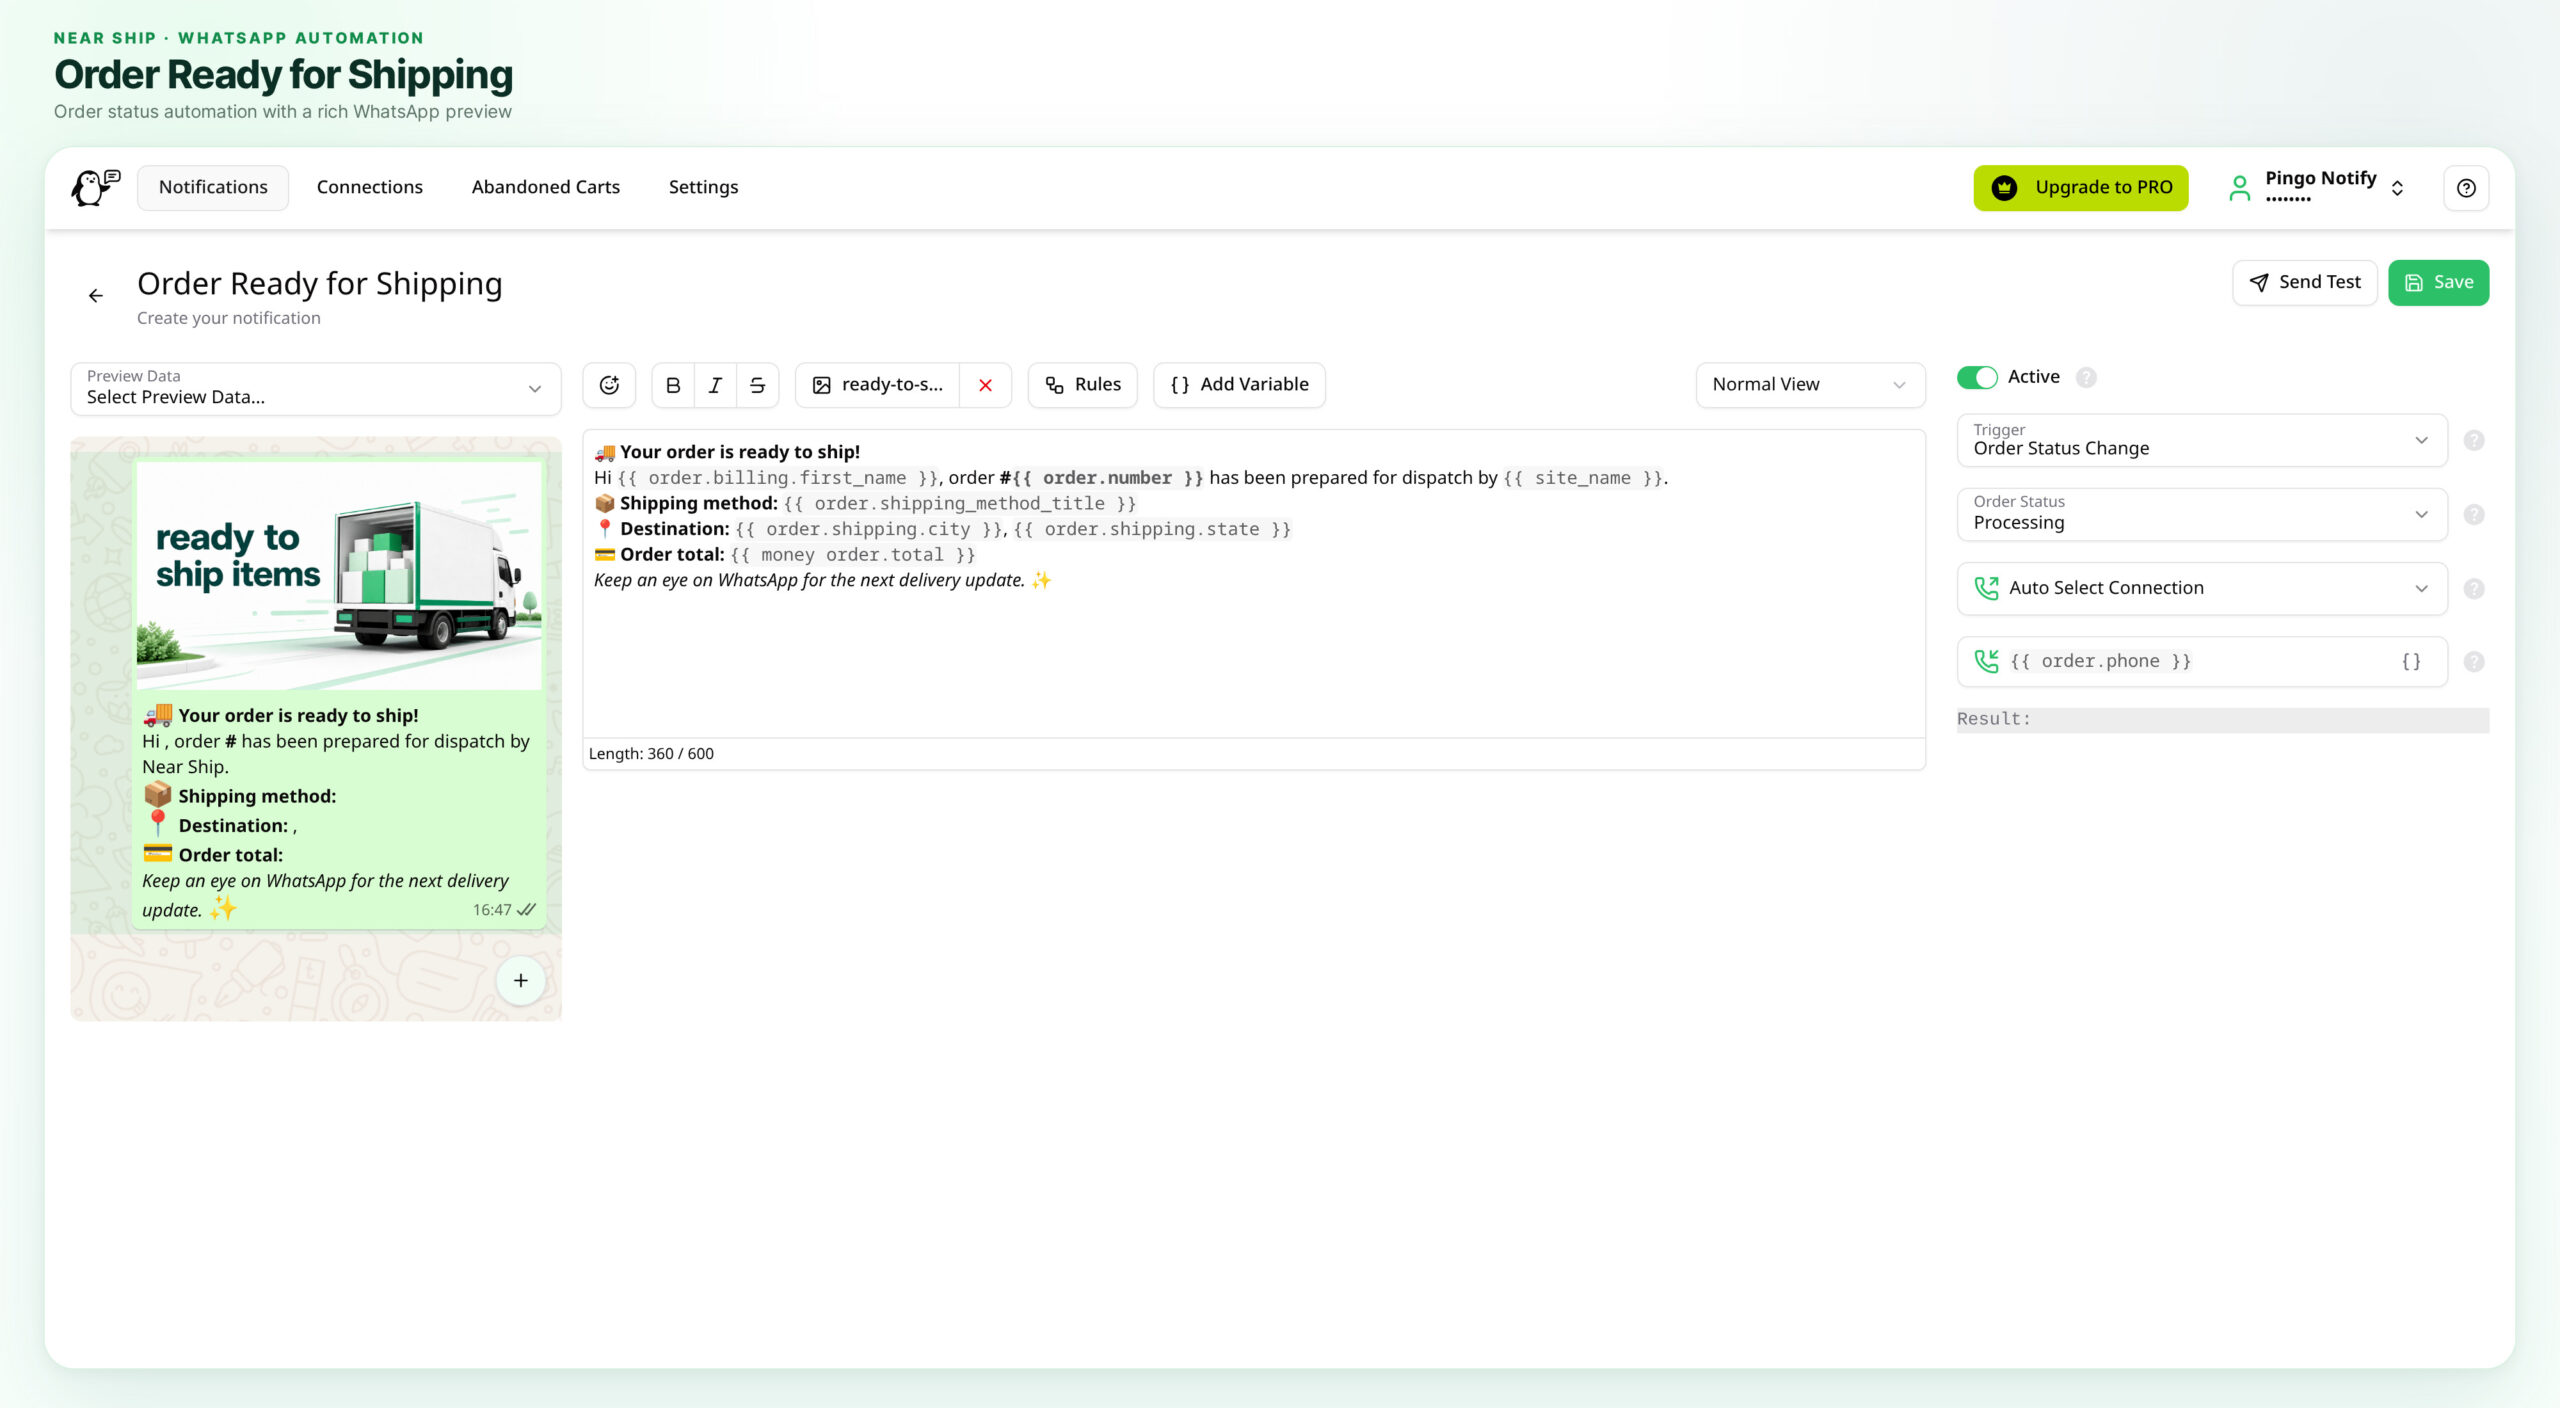Click Add Variable button
This screenshot has width=2560, height=1408.
pyautogui.click(x=1240, y=385)
